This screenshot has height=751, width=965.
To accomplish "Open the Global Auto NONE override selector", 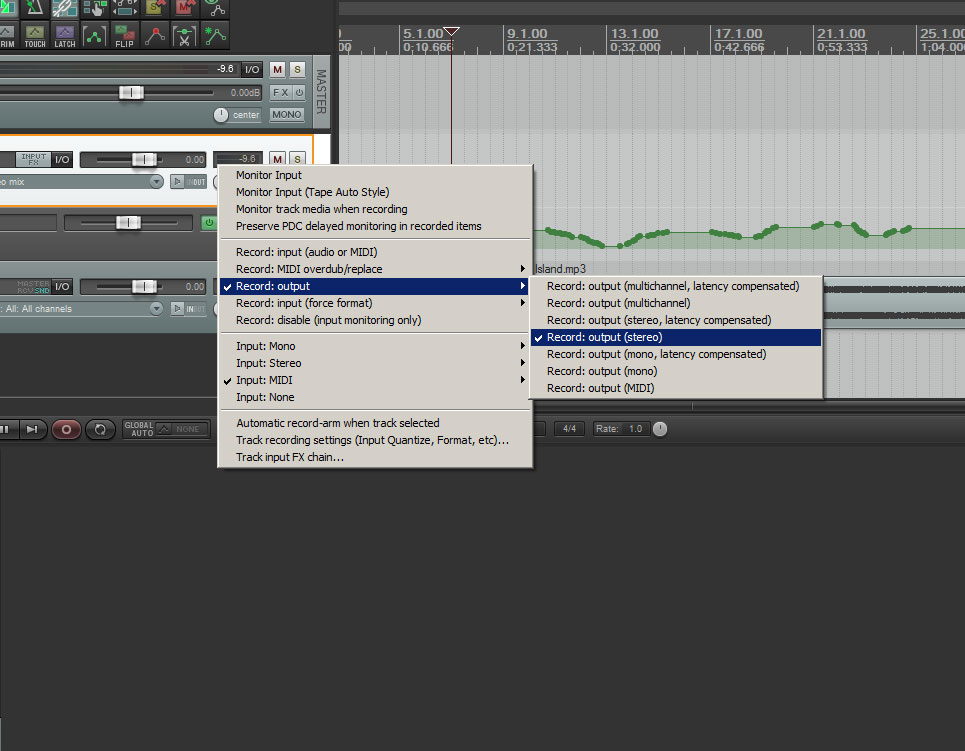I will (x=182, y=429).
